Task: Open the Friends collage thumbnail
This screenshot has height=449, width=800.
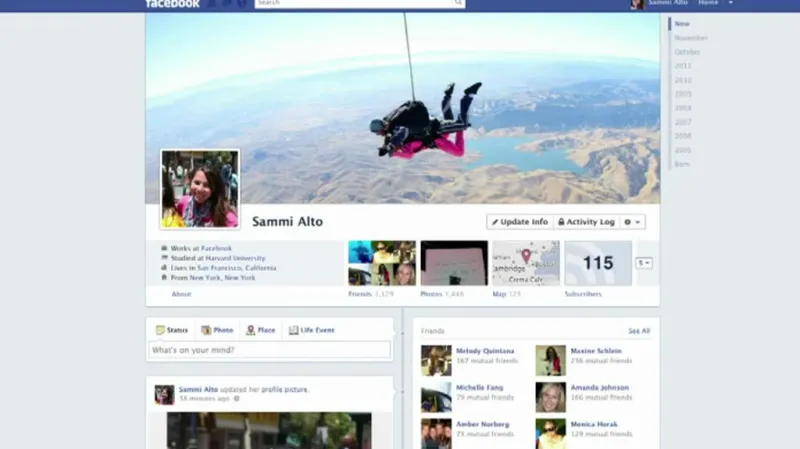Action: point(382,263)
